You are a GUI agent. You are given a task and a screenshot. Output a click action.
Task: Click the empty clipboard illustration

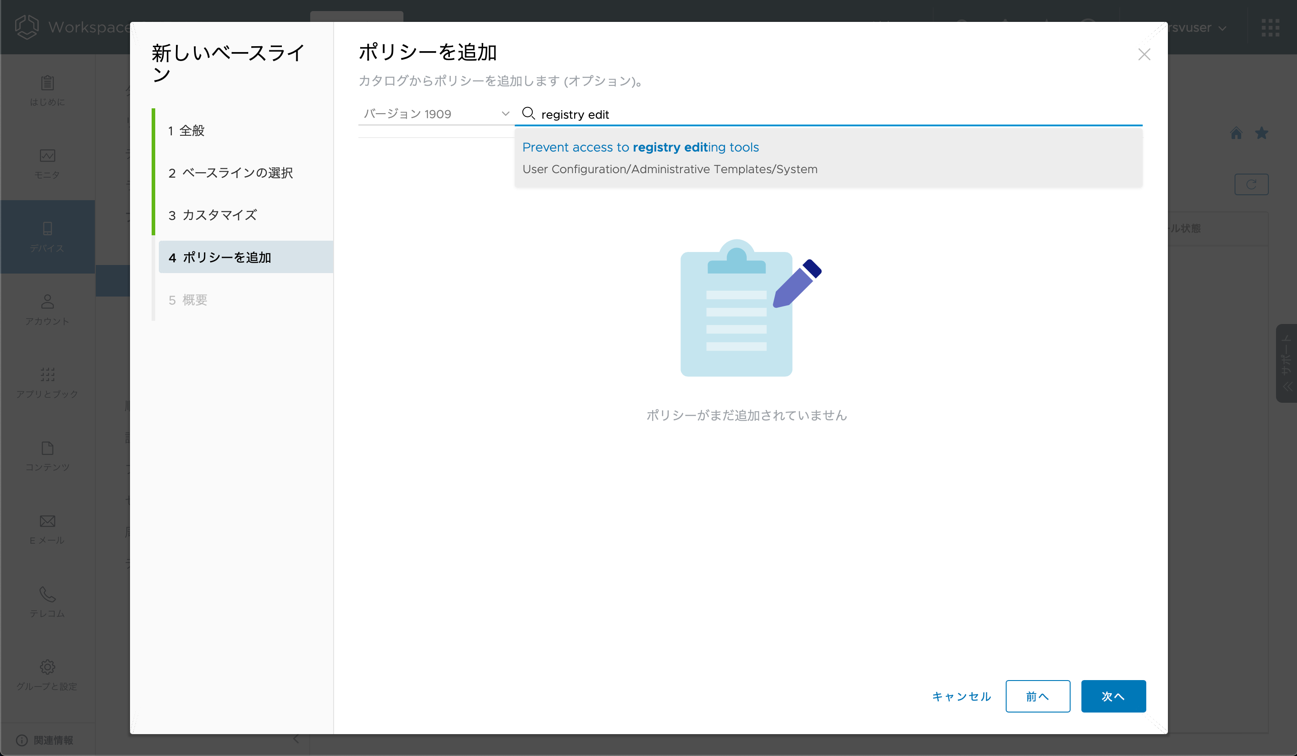coord(750,308)
